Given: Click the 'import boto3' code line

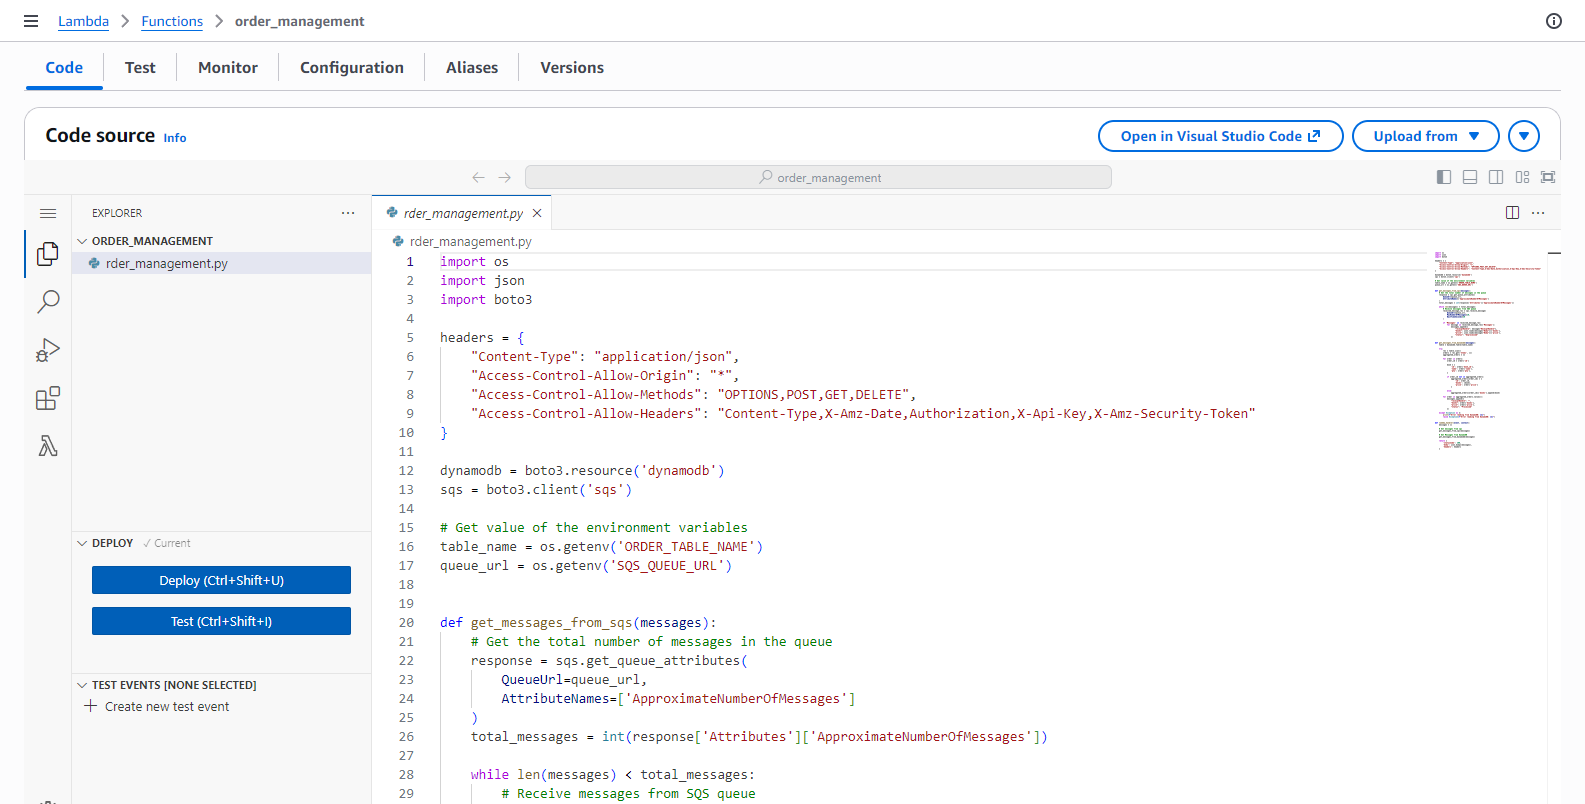Looking at the screenshot, I should 486,300.
